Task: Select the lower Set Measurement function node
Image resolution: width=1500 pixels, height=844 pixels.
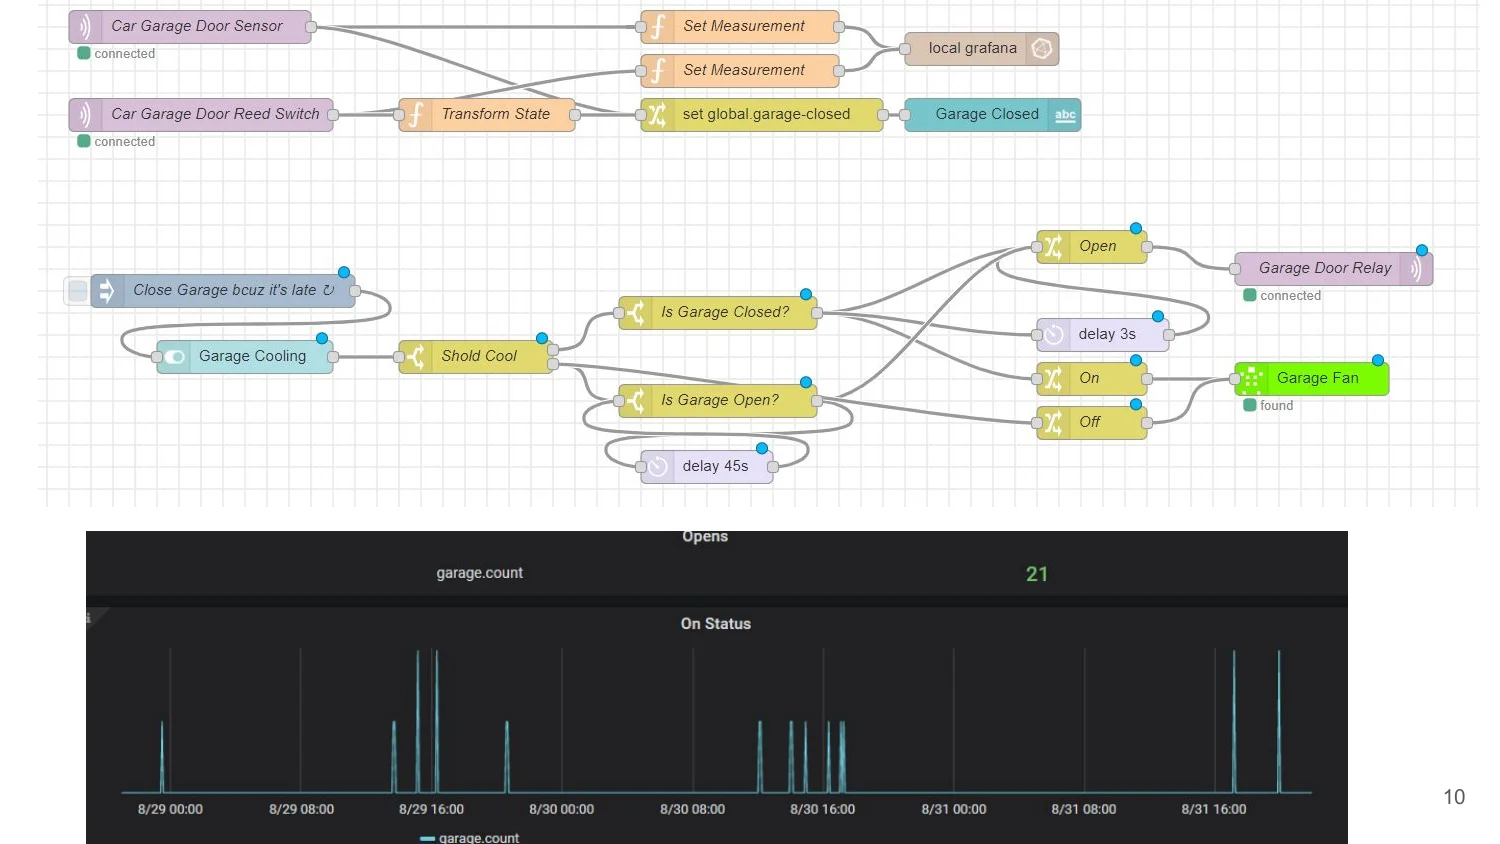Action: pyautogui.click(x=740, y=71)
